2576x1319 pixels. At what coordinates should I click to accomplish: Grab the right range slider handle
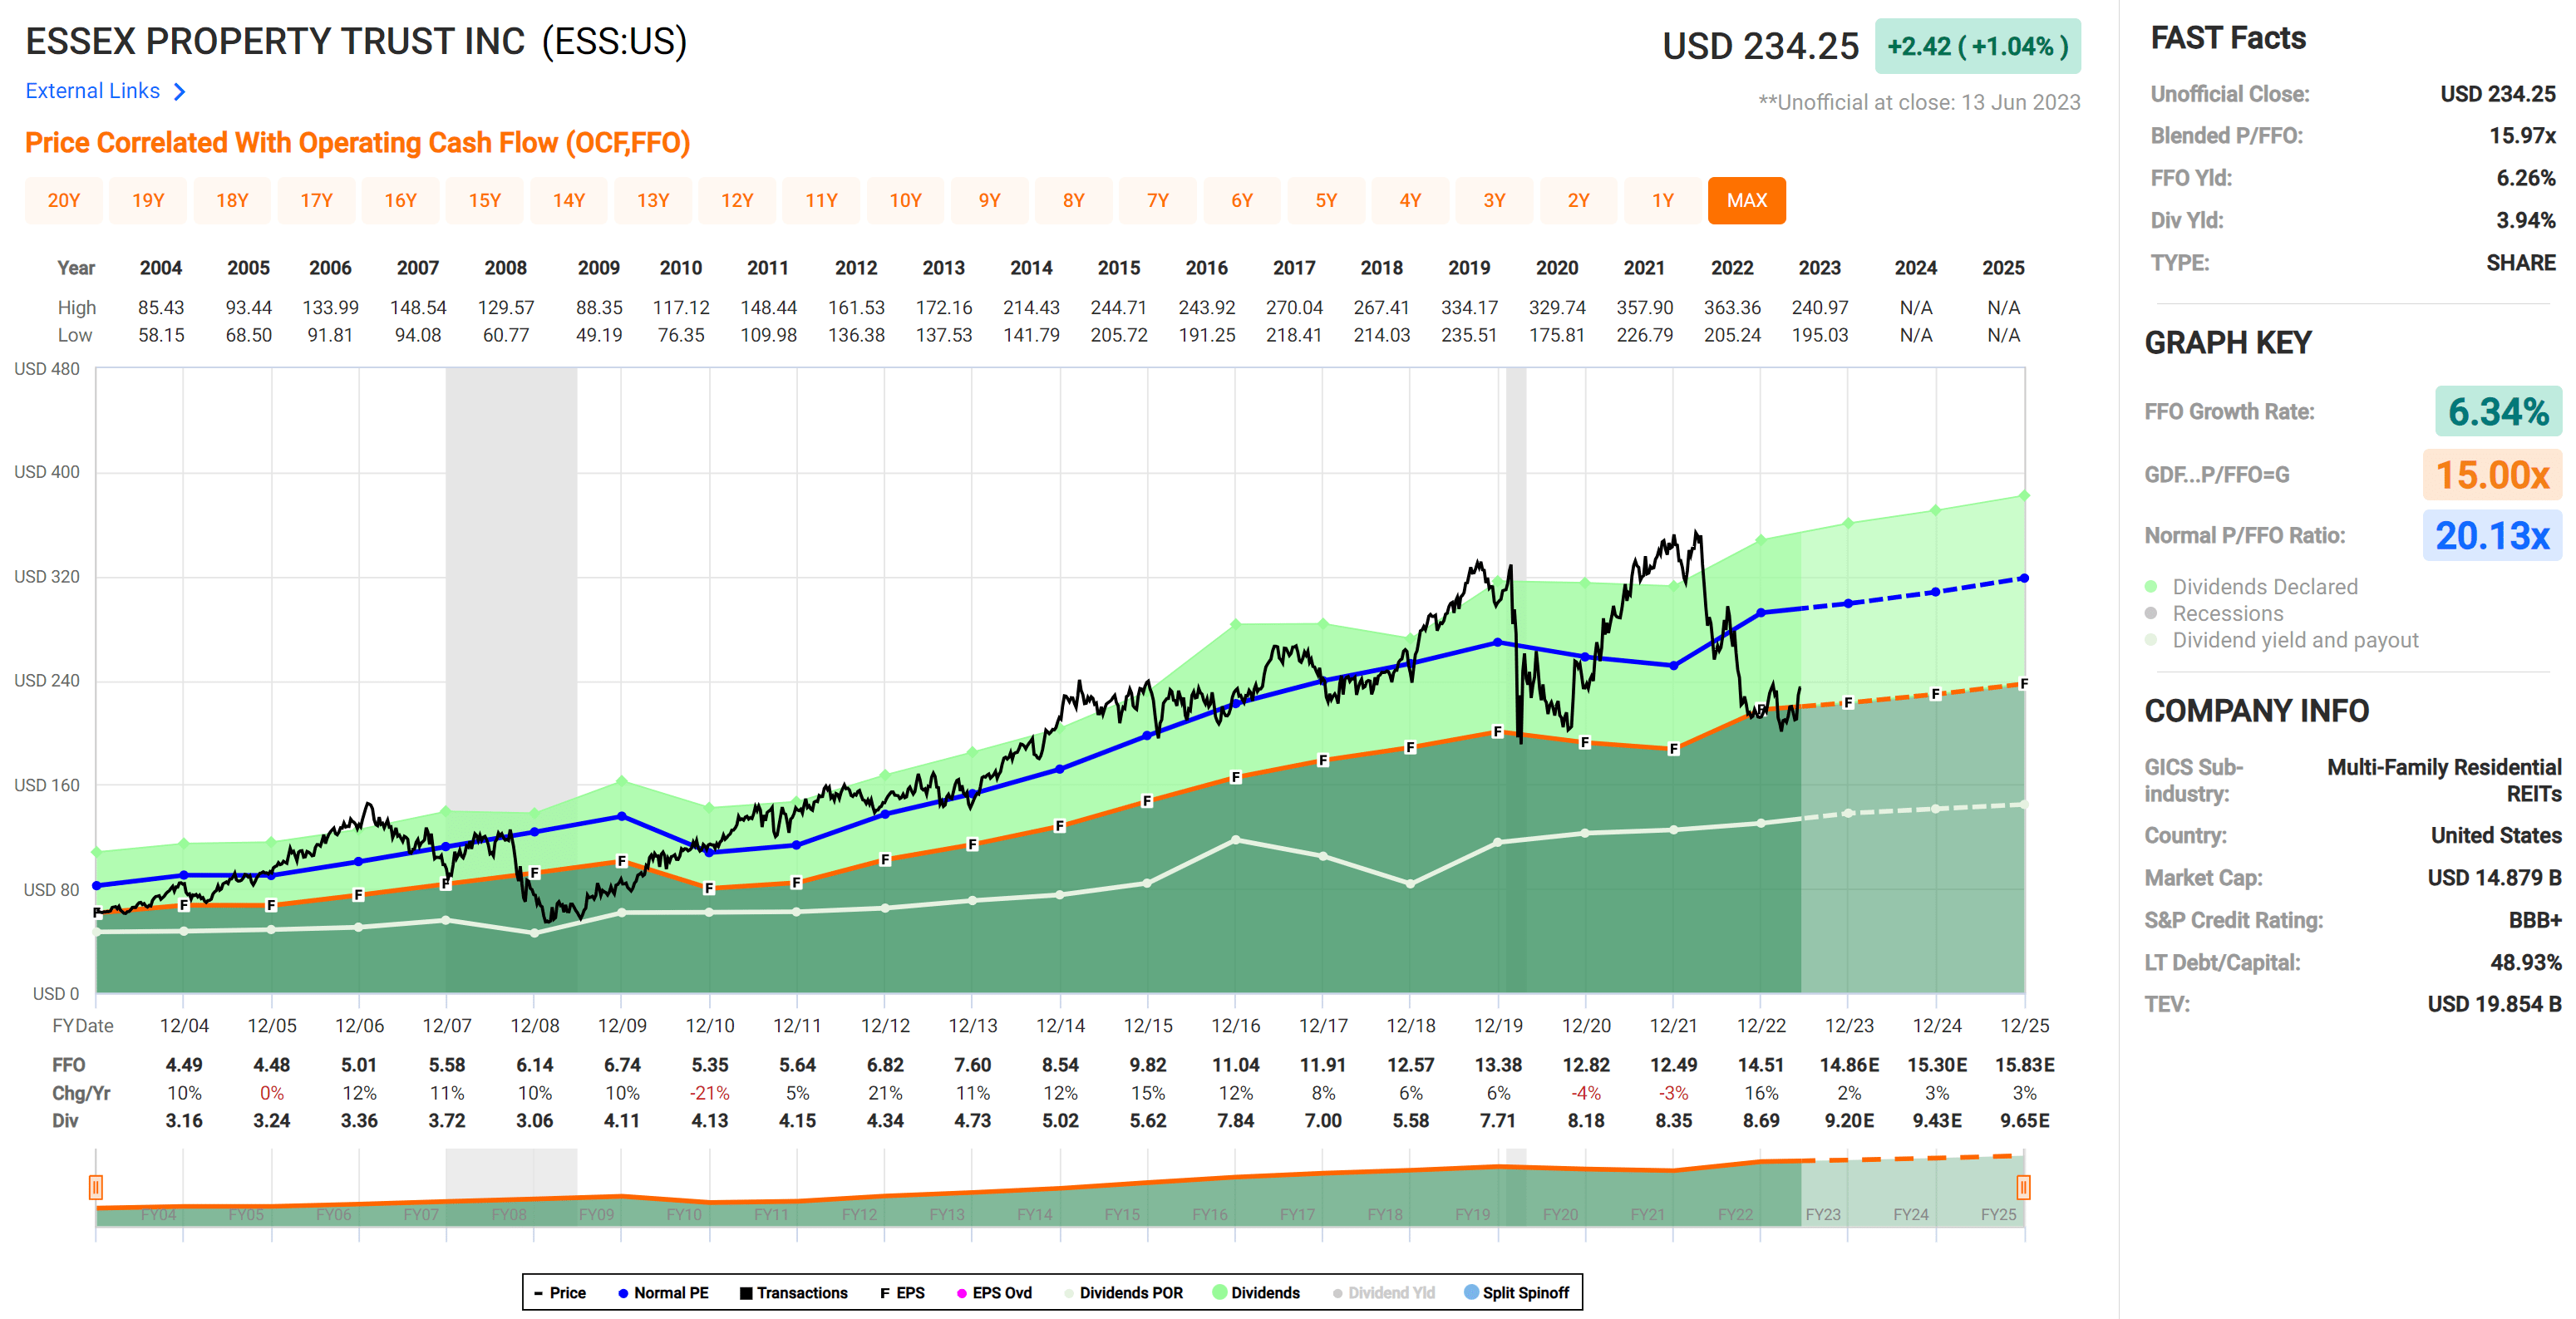coord(2023,1187)
